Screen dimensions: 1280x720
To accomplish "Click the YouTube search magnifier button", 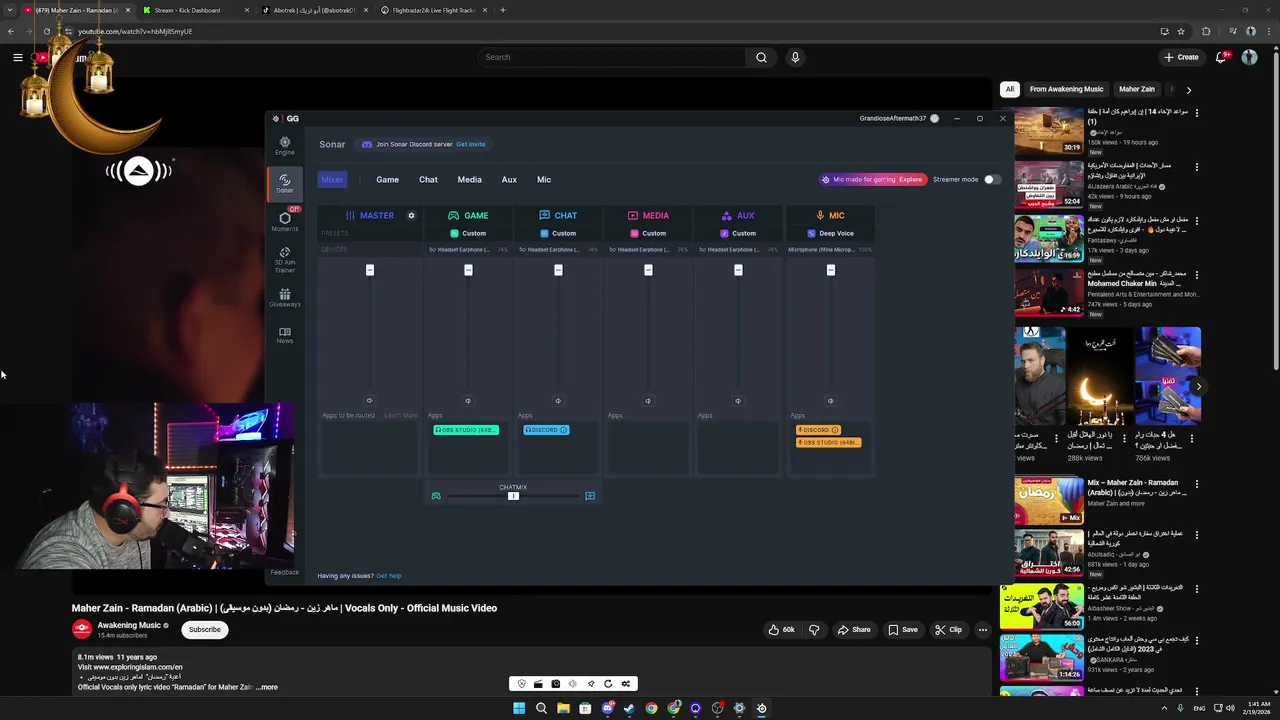I will [x=761, y=57].
